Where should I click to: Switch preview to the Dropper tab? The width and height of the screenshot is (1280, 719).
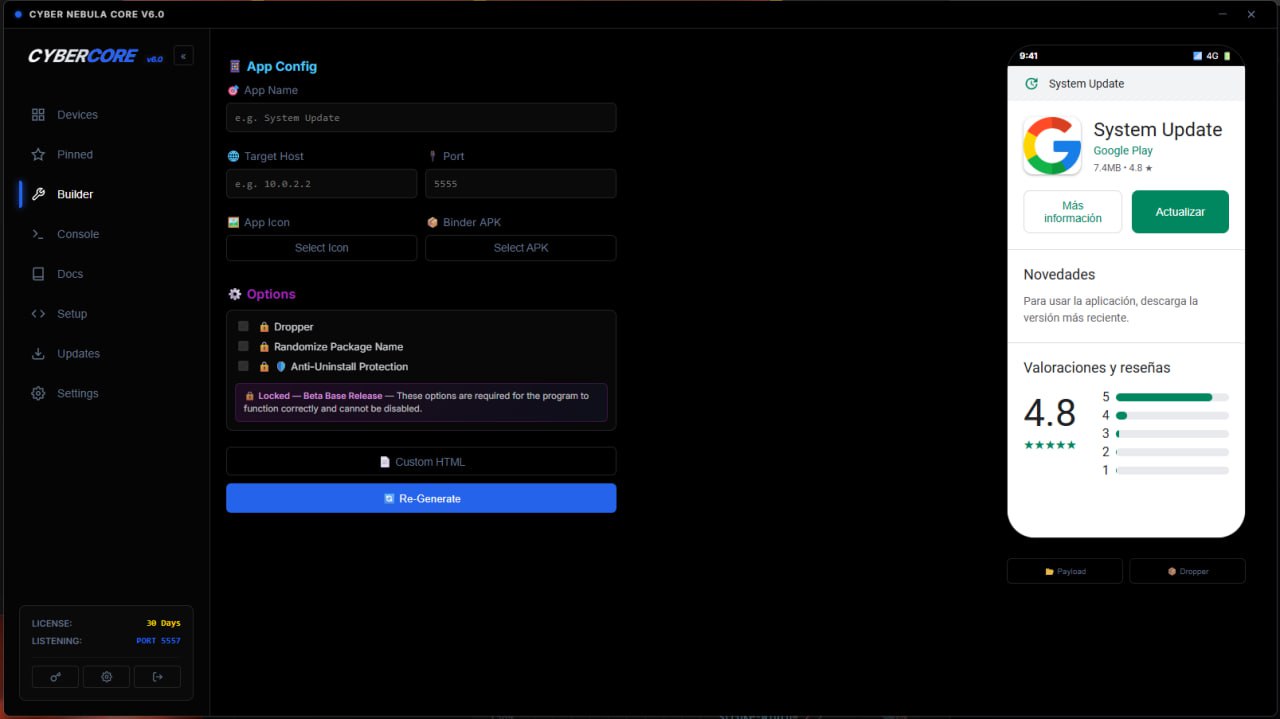[x=1187, y=571]
